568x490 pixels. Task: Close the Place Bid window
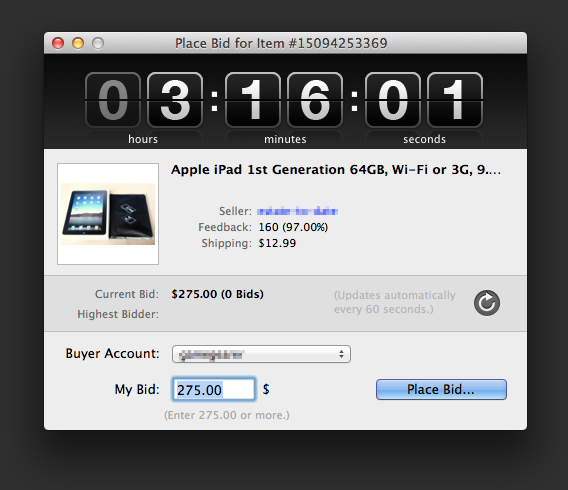58,43
